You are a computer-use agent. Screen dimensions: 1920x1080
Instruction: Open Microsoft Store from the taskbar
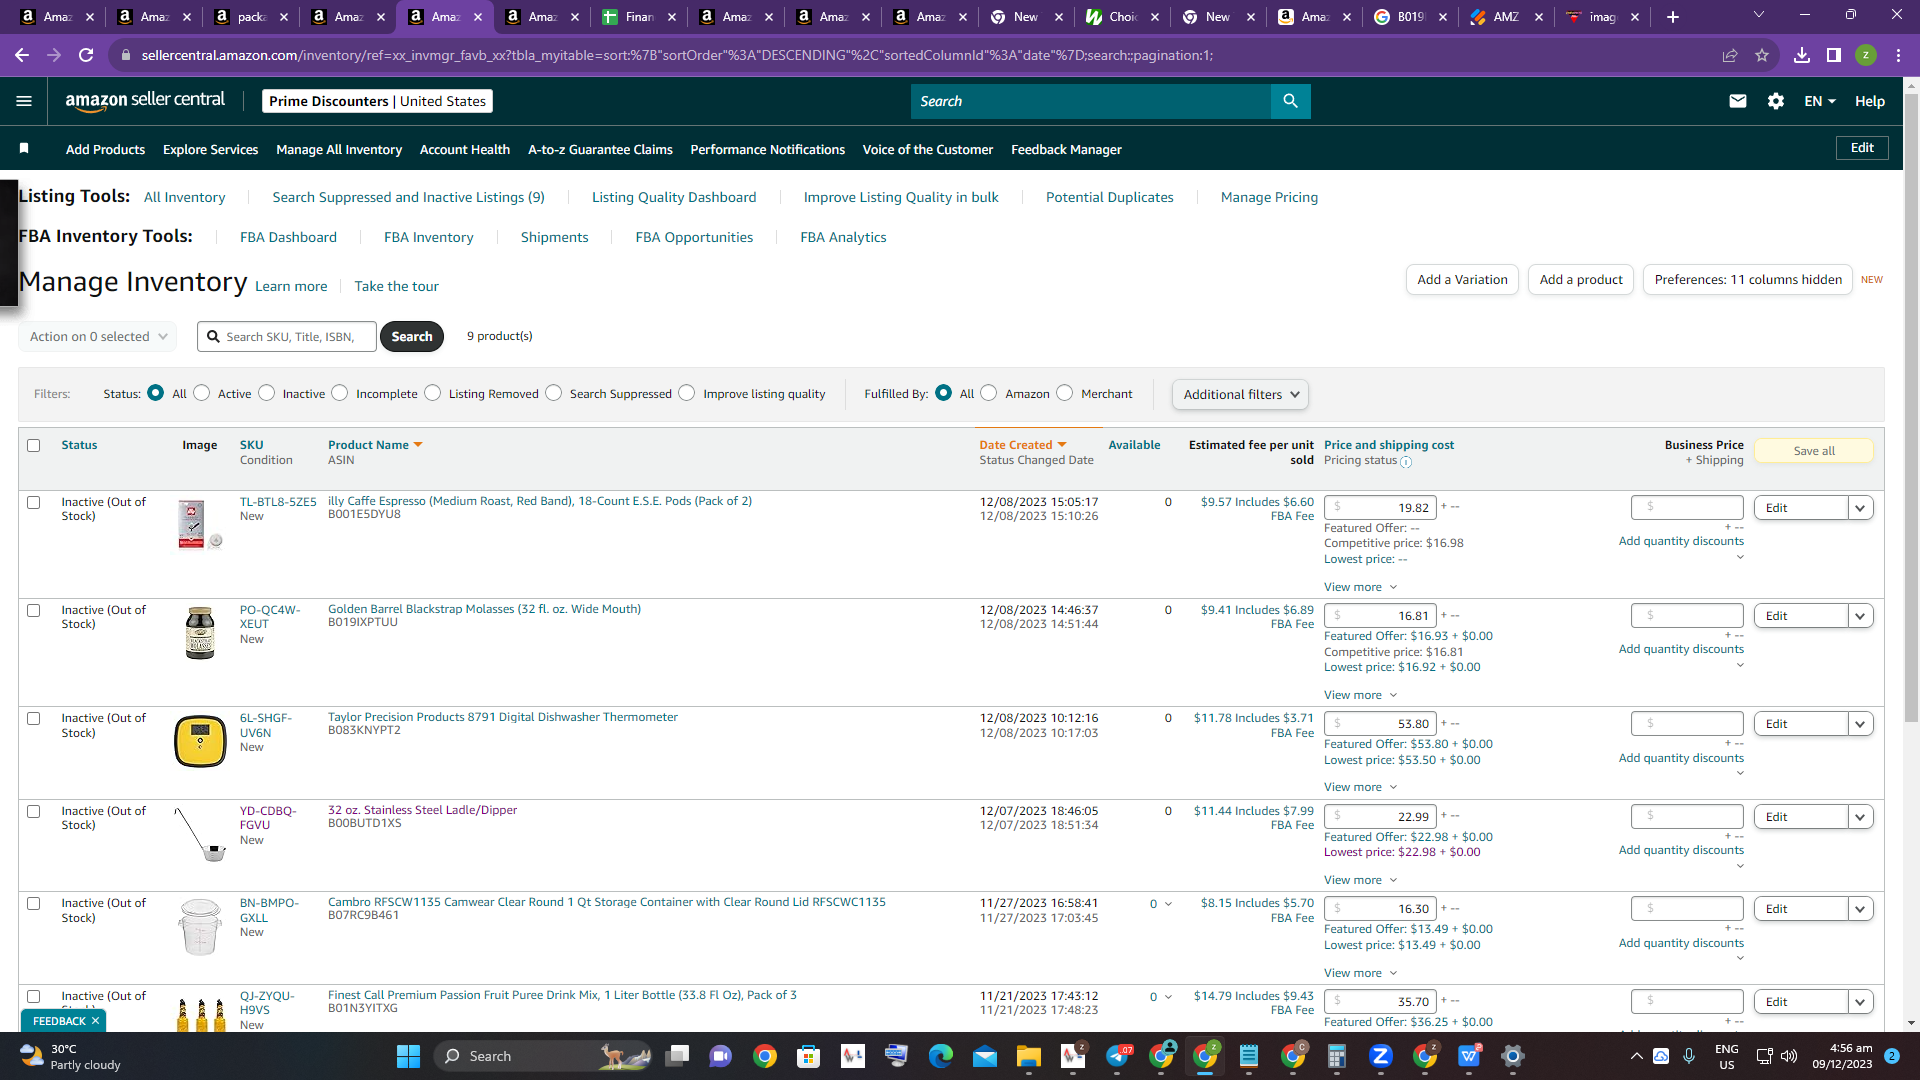(x=809, y=1056)
